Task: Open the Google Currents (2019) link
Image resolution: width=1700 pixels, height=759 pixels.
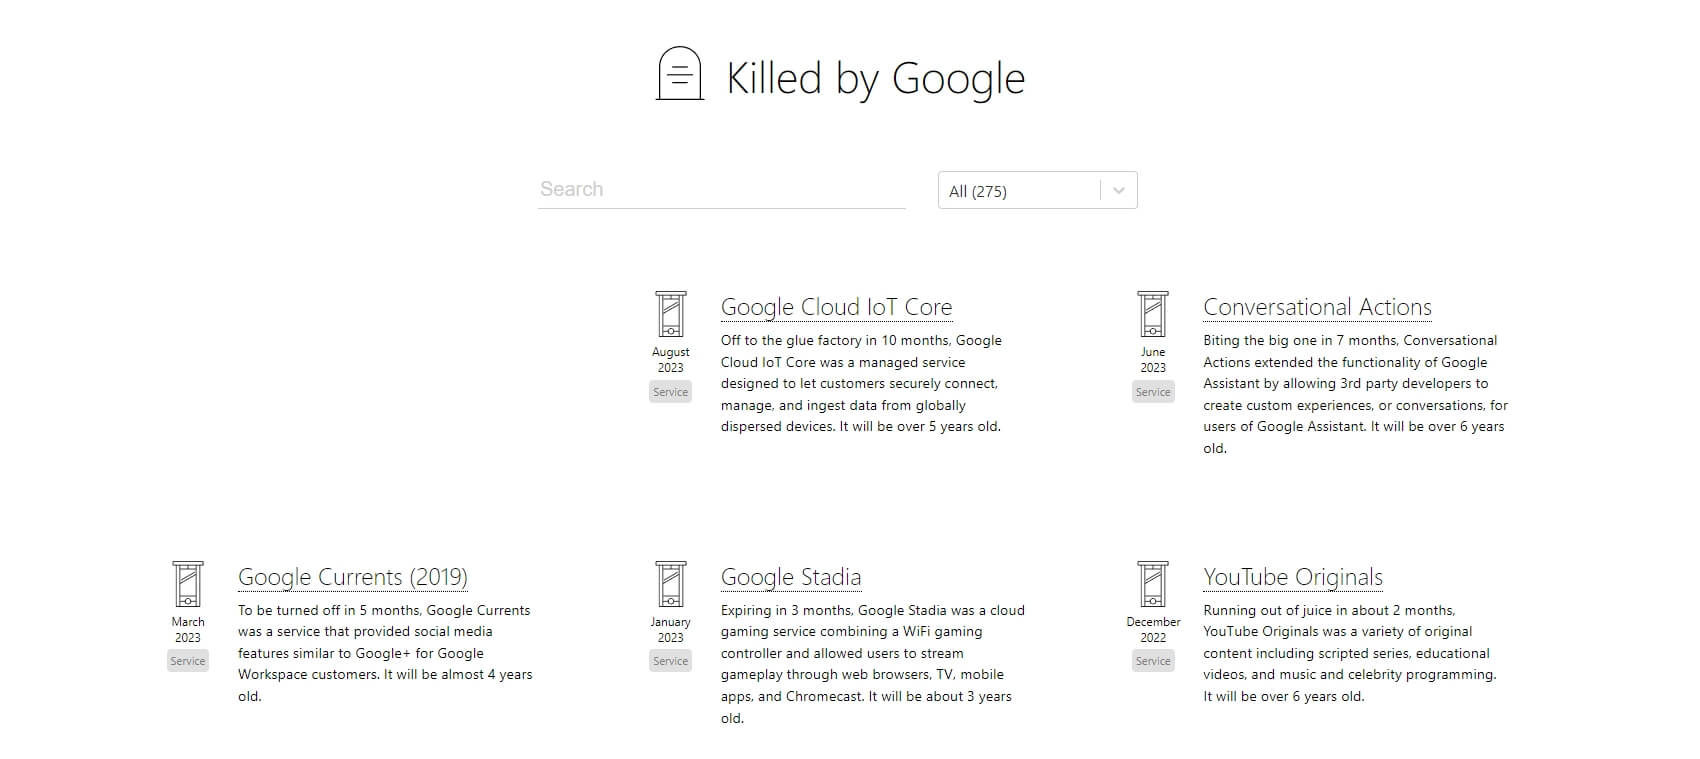Action: [352, 577]
